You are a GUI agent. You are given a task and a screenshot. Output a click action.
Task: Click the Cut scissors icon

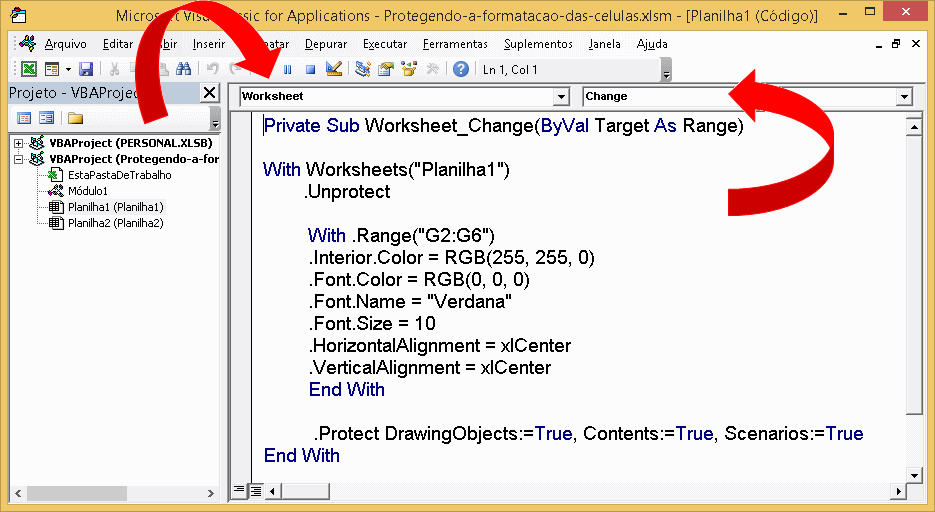pos(114,69)
